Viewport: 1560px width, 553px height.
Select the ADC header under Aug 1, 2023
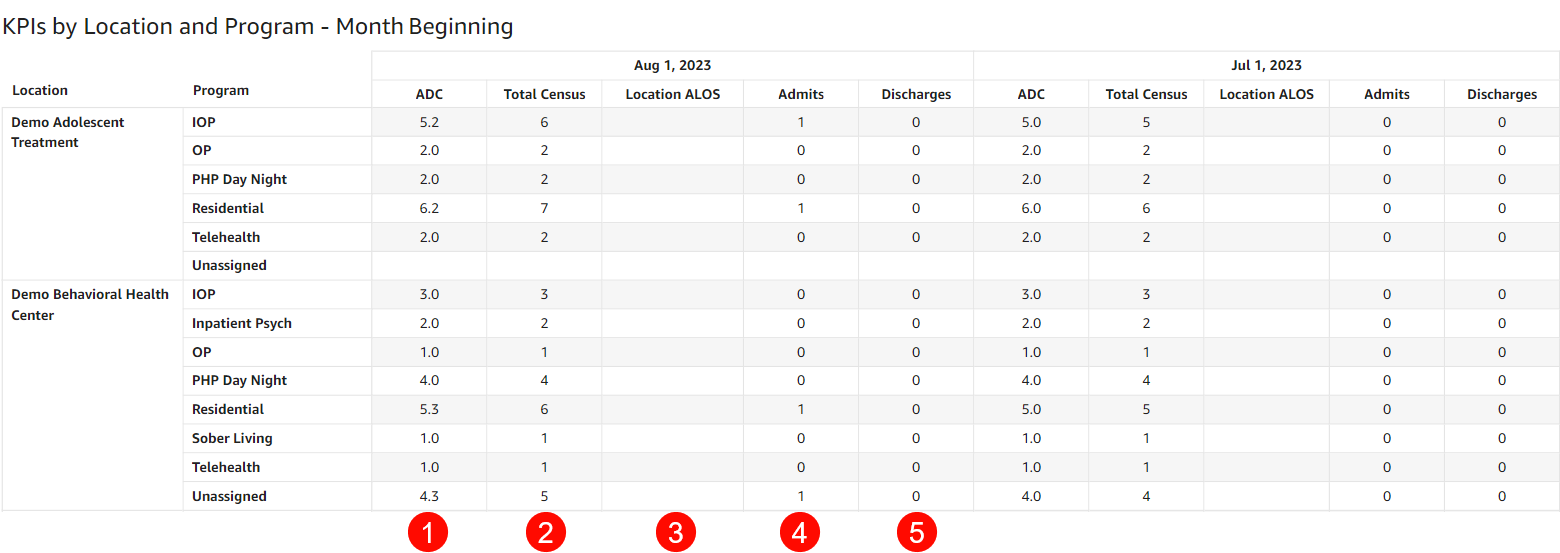429,94
